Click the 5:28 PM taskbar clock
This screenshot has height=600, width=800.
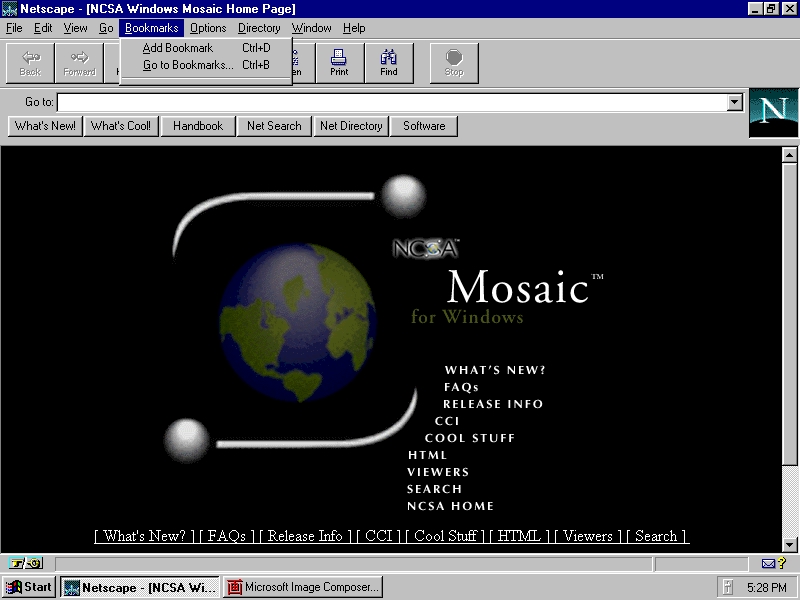[x=767, y=588]
